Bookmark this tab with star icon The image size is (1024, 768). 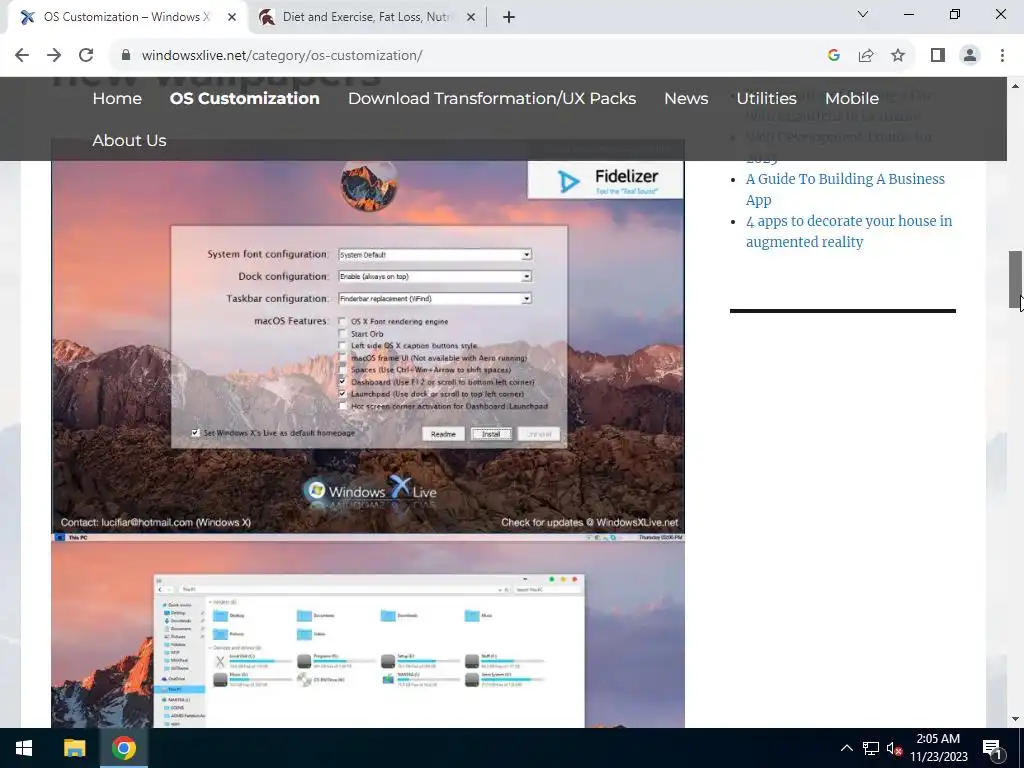(x=898, y=56)
